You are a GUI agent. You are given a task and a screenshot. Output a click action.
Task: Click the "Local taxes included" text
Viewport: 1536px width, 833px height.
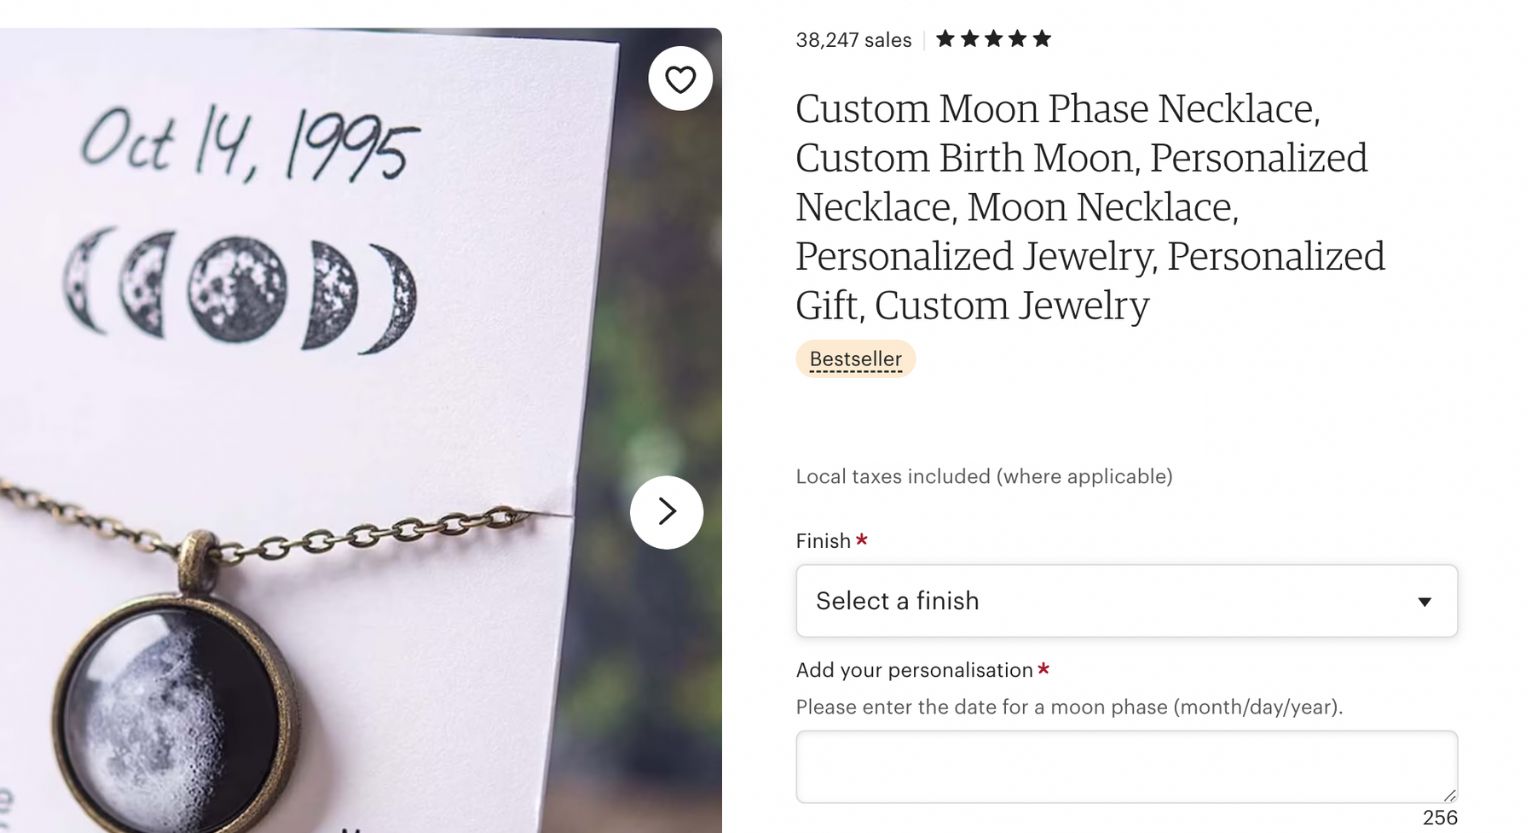(x=984, y=477)
